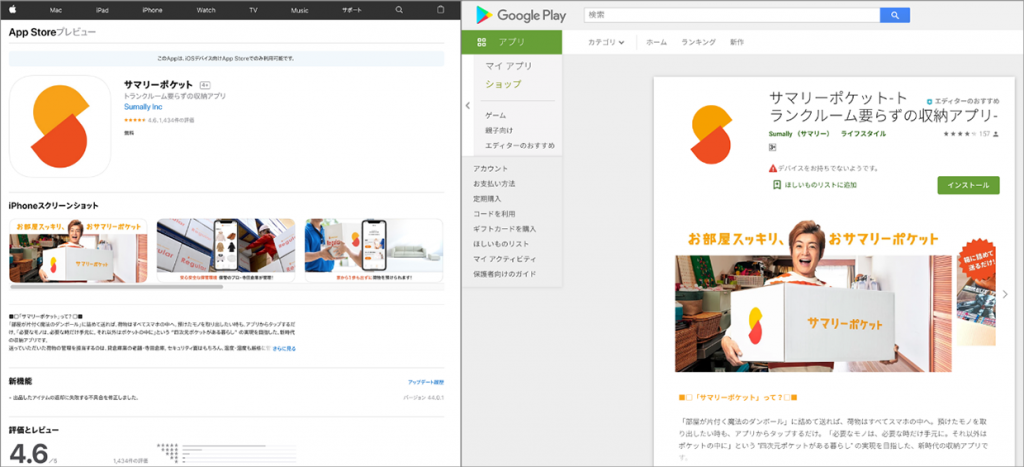Open アップデート履歴 link on App Store page
The image size is (1024, 467).
click(426, 382)
